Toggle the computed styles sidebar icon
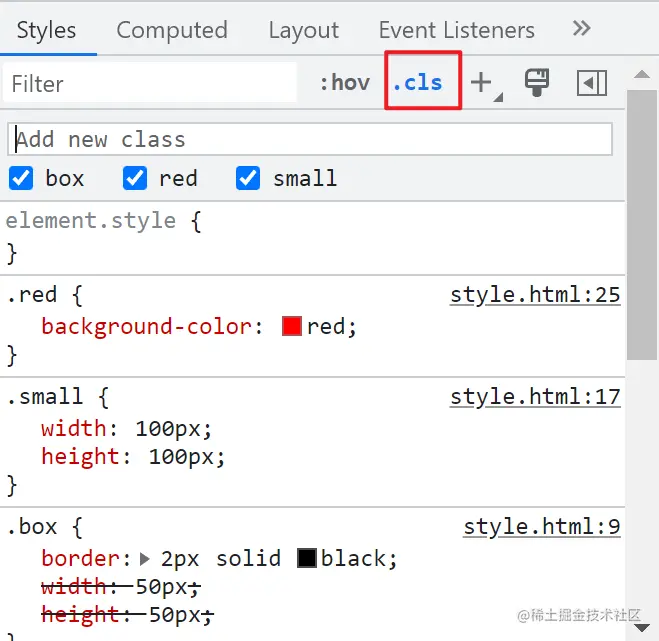This screenshot has height=641, width=659. (591, 83)
